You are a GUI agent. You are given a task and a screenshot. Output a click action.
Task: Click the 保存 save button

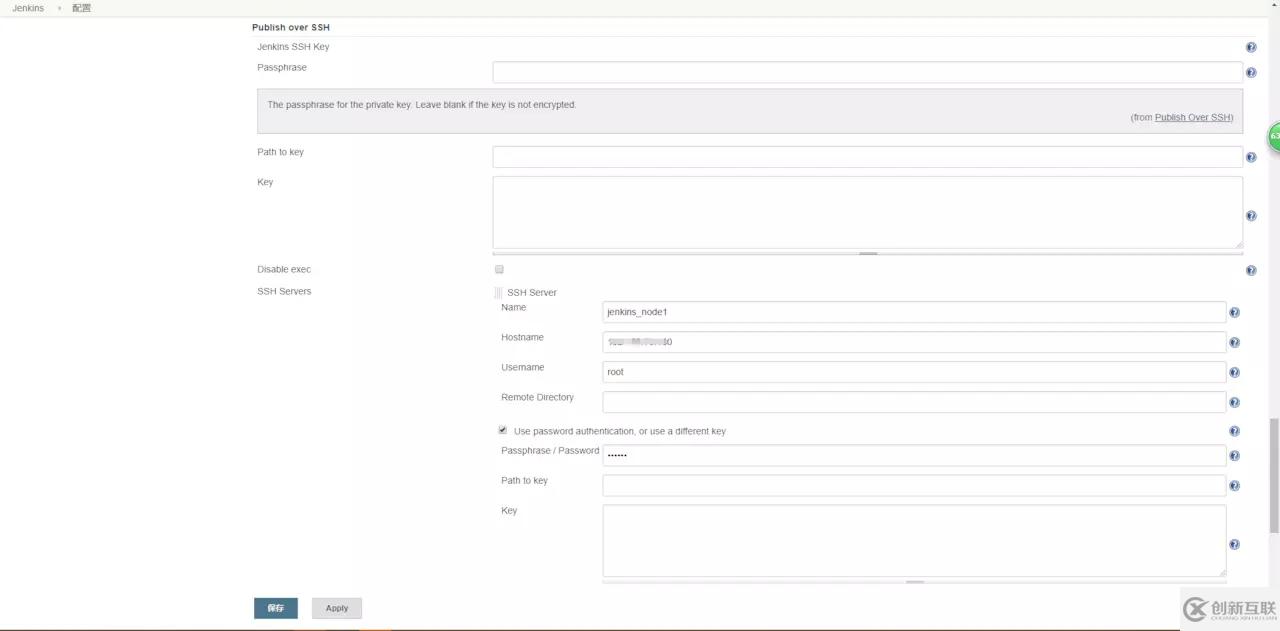tap(276, 608)
